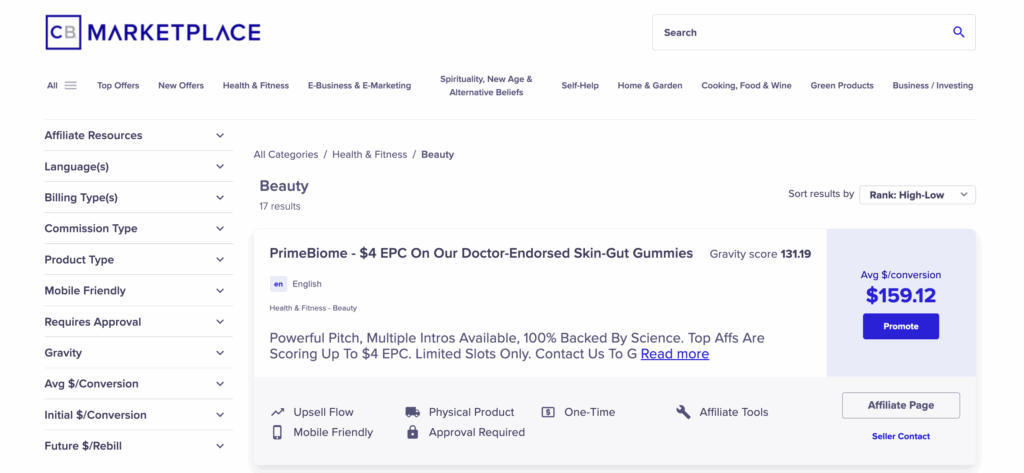Click the 'en' English language badge
Image resolution: width=1024 pixels, height=473 pixels.
[x=278, y=284]
